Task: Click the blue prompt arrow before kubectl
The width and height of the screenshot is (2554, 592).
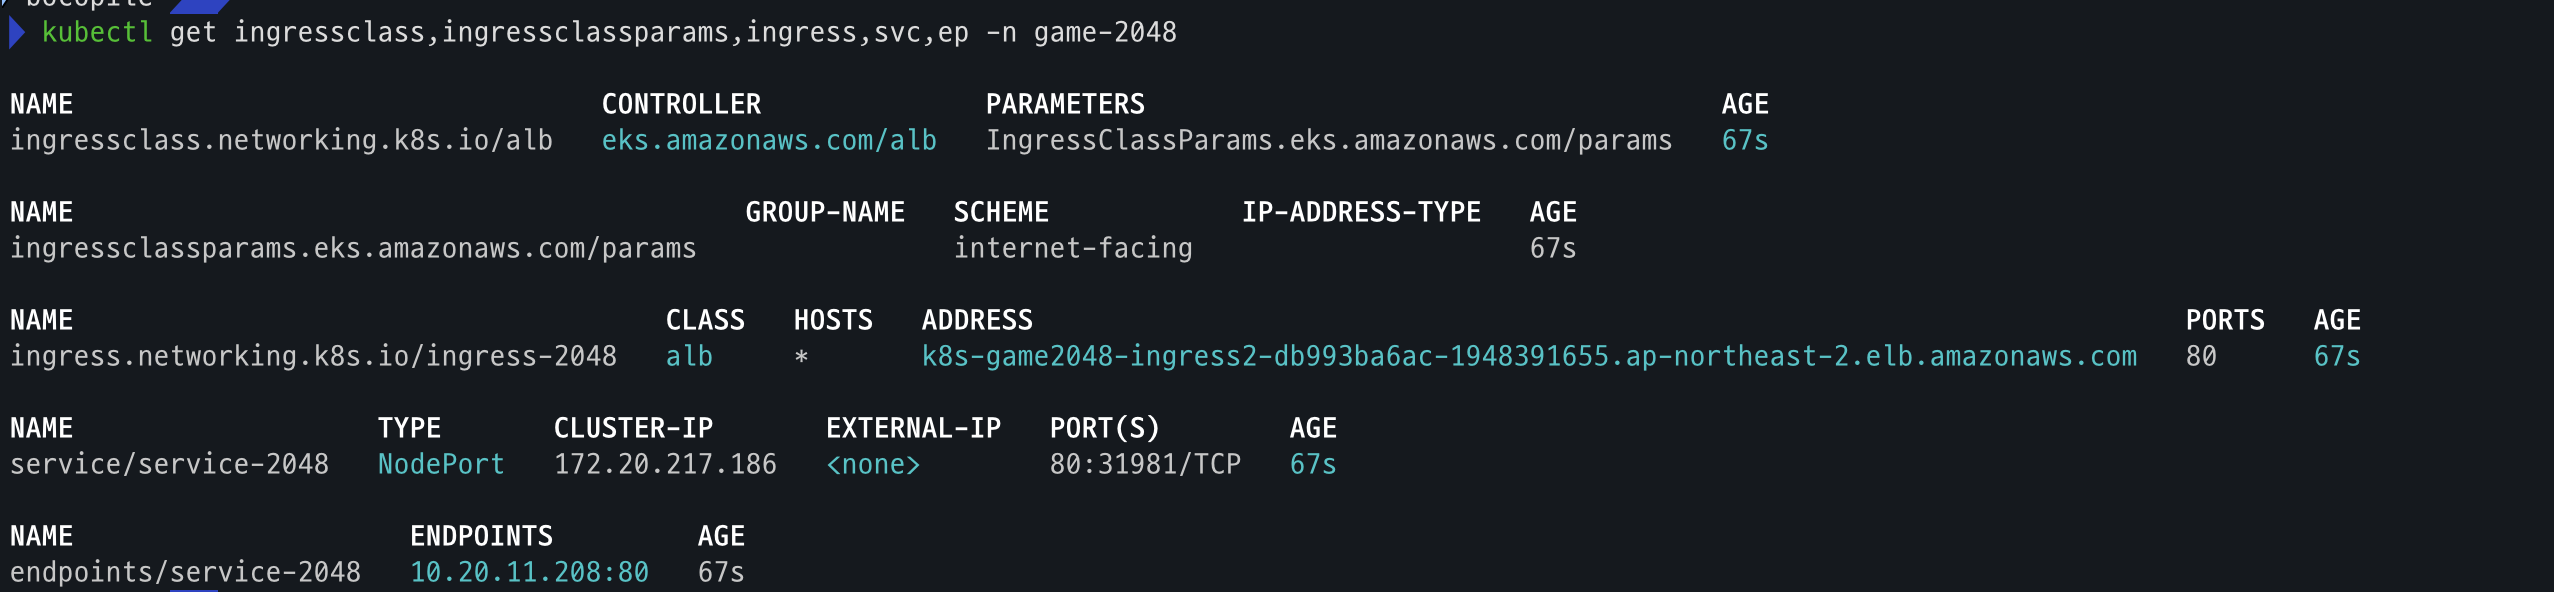Action: pyautogui.click(x=16, y=33)
